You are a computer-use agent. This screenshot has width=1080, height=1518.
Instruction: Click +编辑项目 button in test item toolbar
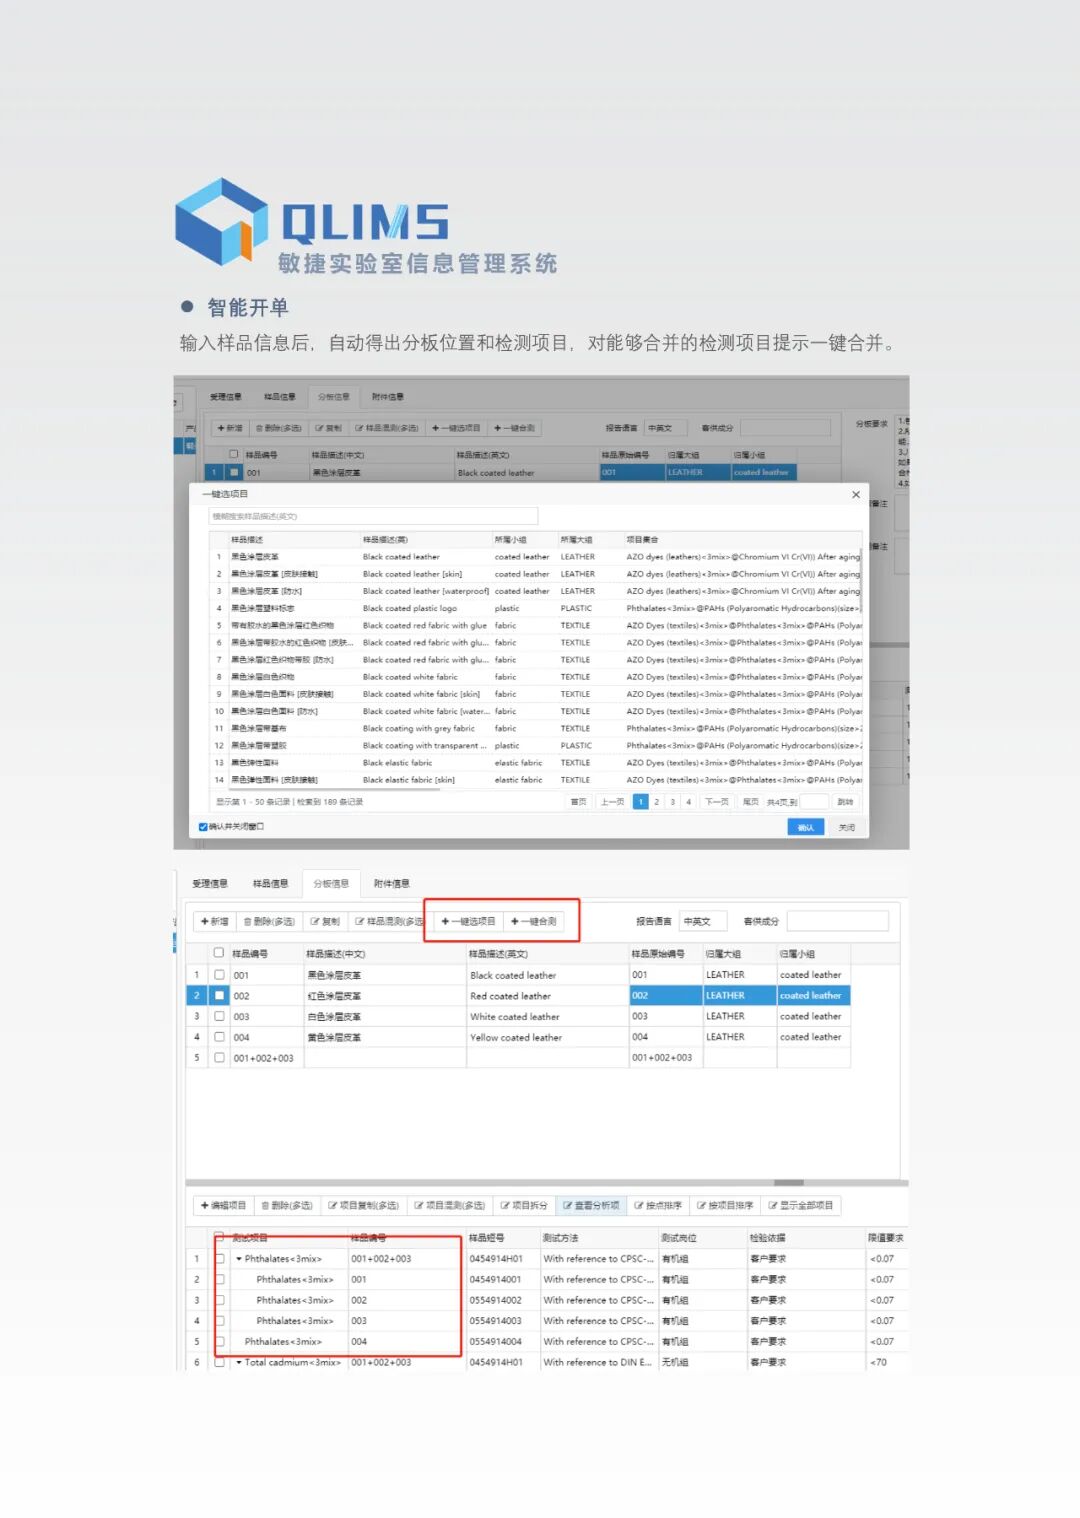(x=223, y=1206)
